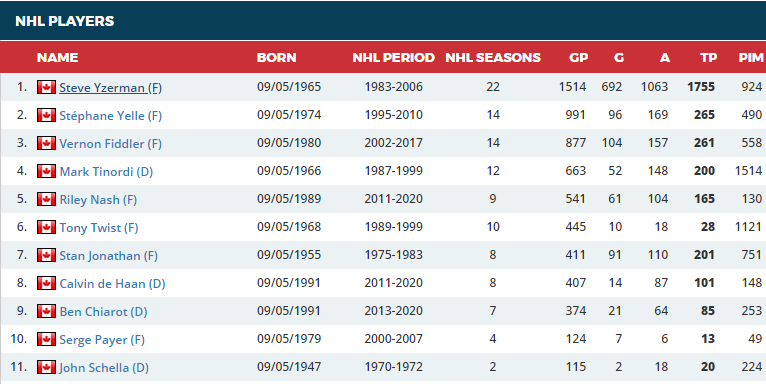
Task: Select the NHL PLAYERS section title
Action: pyautogui.click(x=64, y=21)
